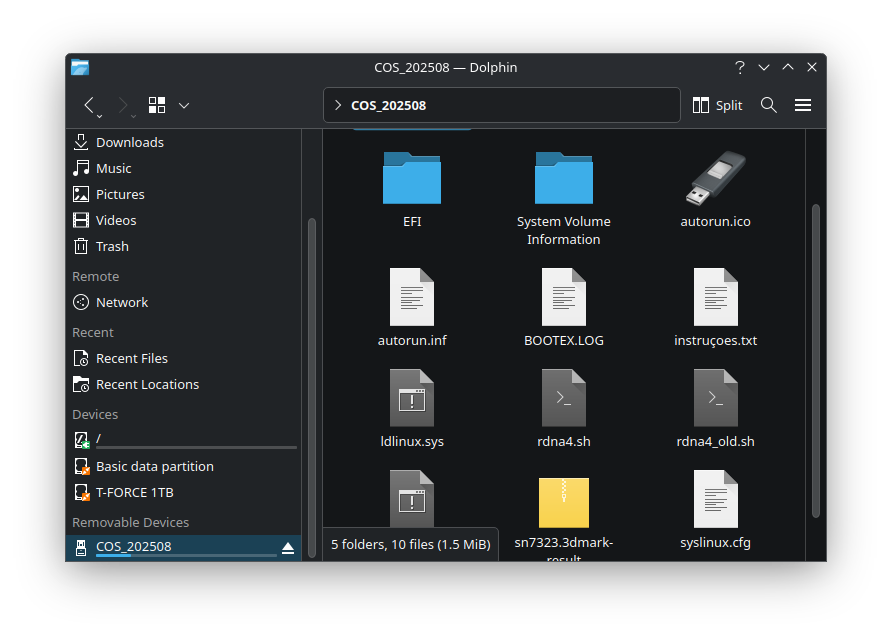Image resolution: width=892 pixels, height=639 pixels.
Task: Open the Dolphin window help question mark
Action: point(740,67)
